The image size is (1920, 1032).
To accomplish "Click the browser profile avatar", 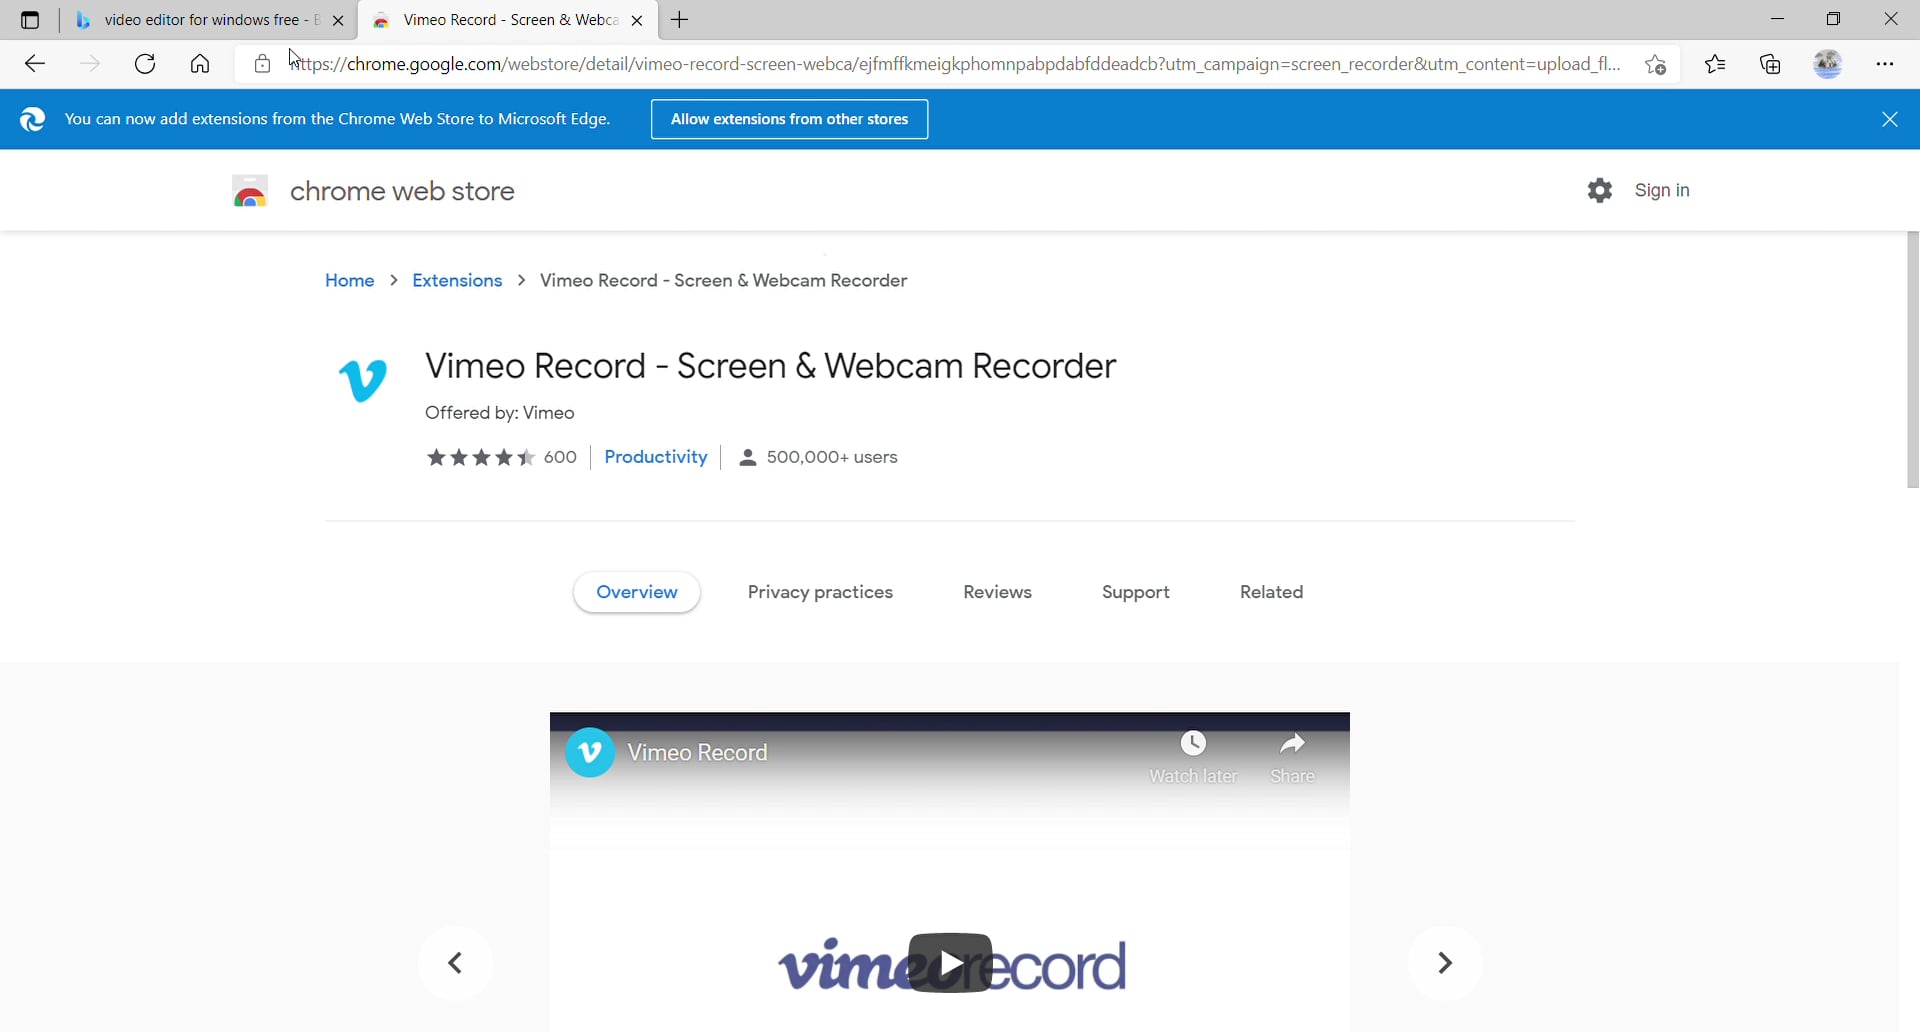I will pos(1829,63).
